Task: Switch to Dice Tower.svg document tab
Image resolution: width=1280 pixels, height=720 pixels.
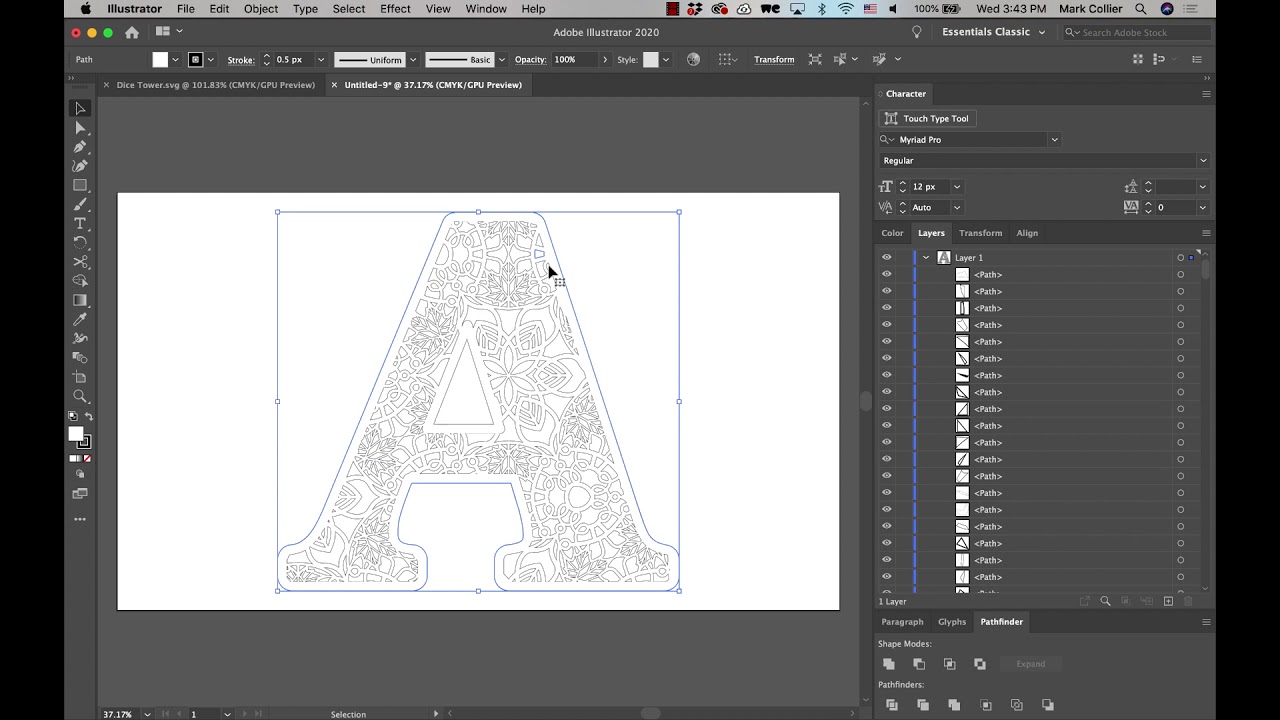Action: click(x=215, y=85)
